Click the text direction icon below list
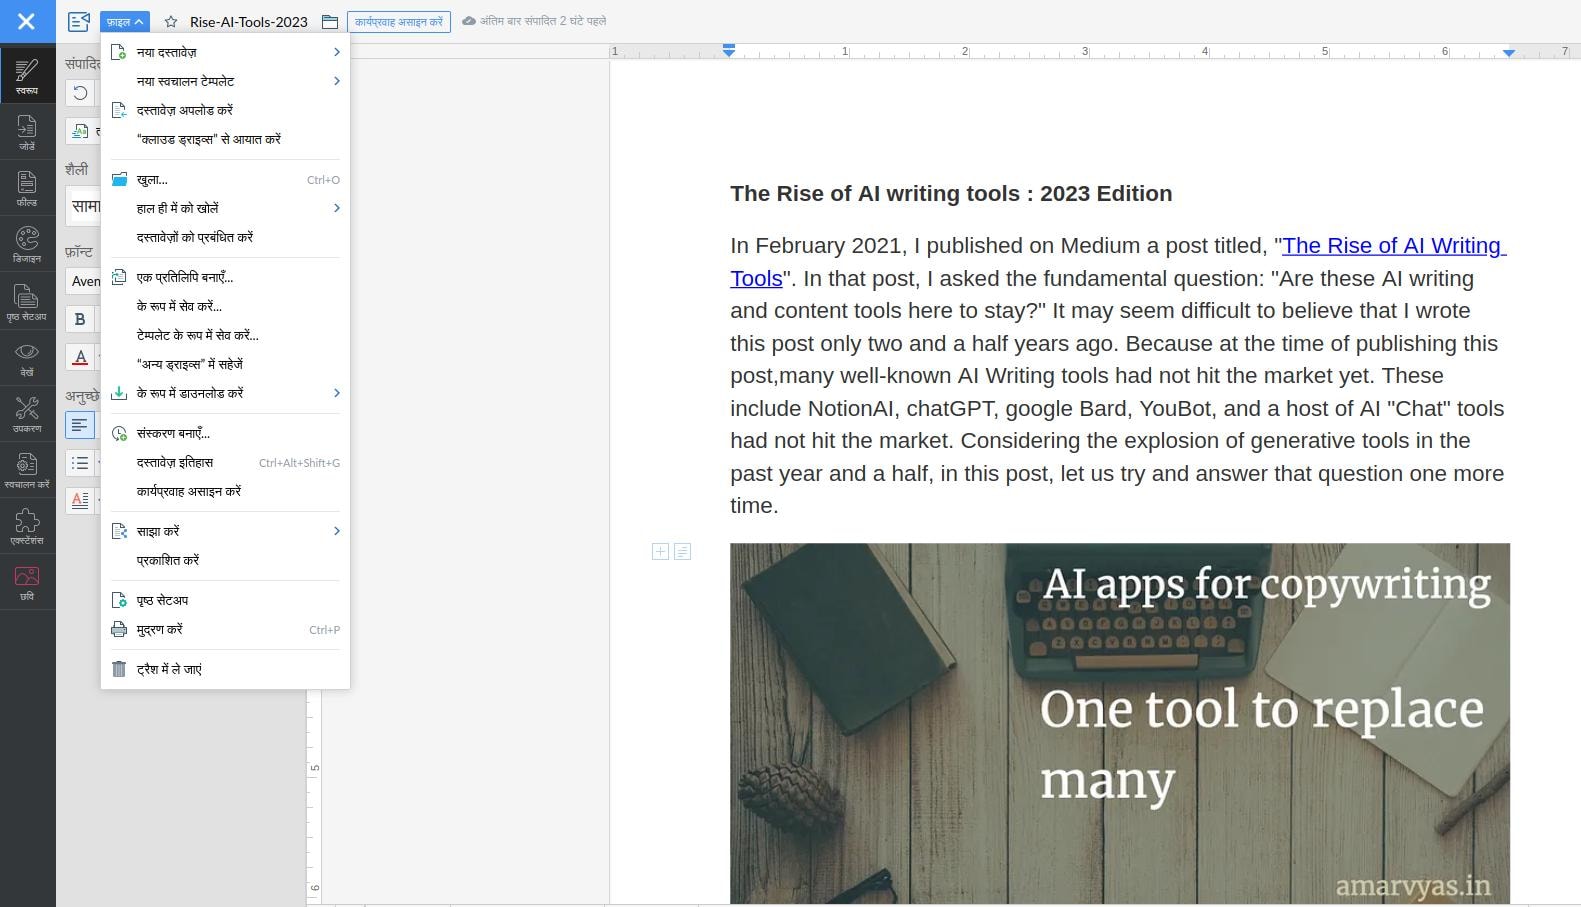 80,500
